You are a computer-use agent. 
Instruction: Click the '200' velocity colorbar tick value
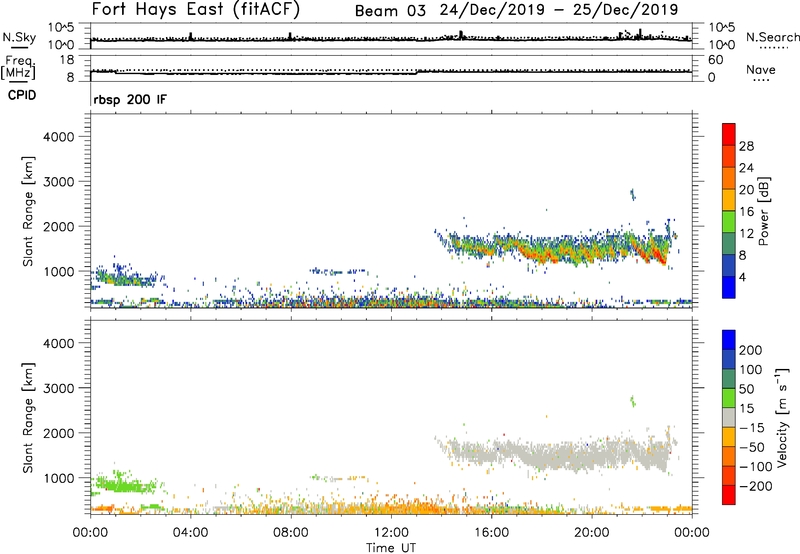(751, 350)
